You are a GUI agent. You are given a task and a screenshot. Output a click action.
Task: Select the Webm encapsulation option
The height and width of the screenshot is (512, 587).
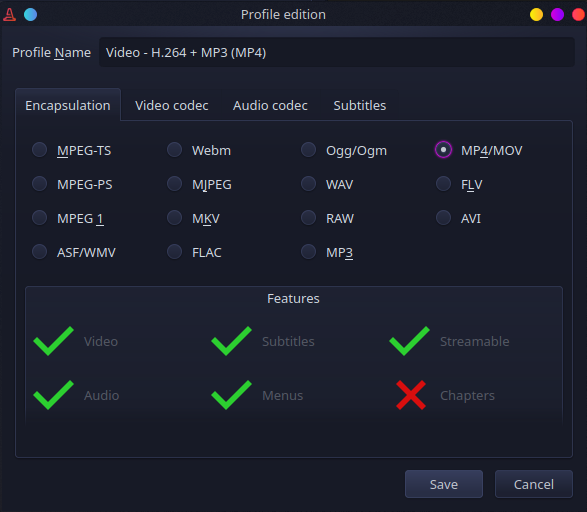[174, 150]
